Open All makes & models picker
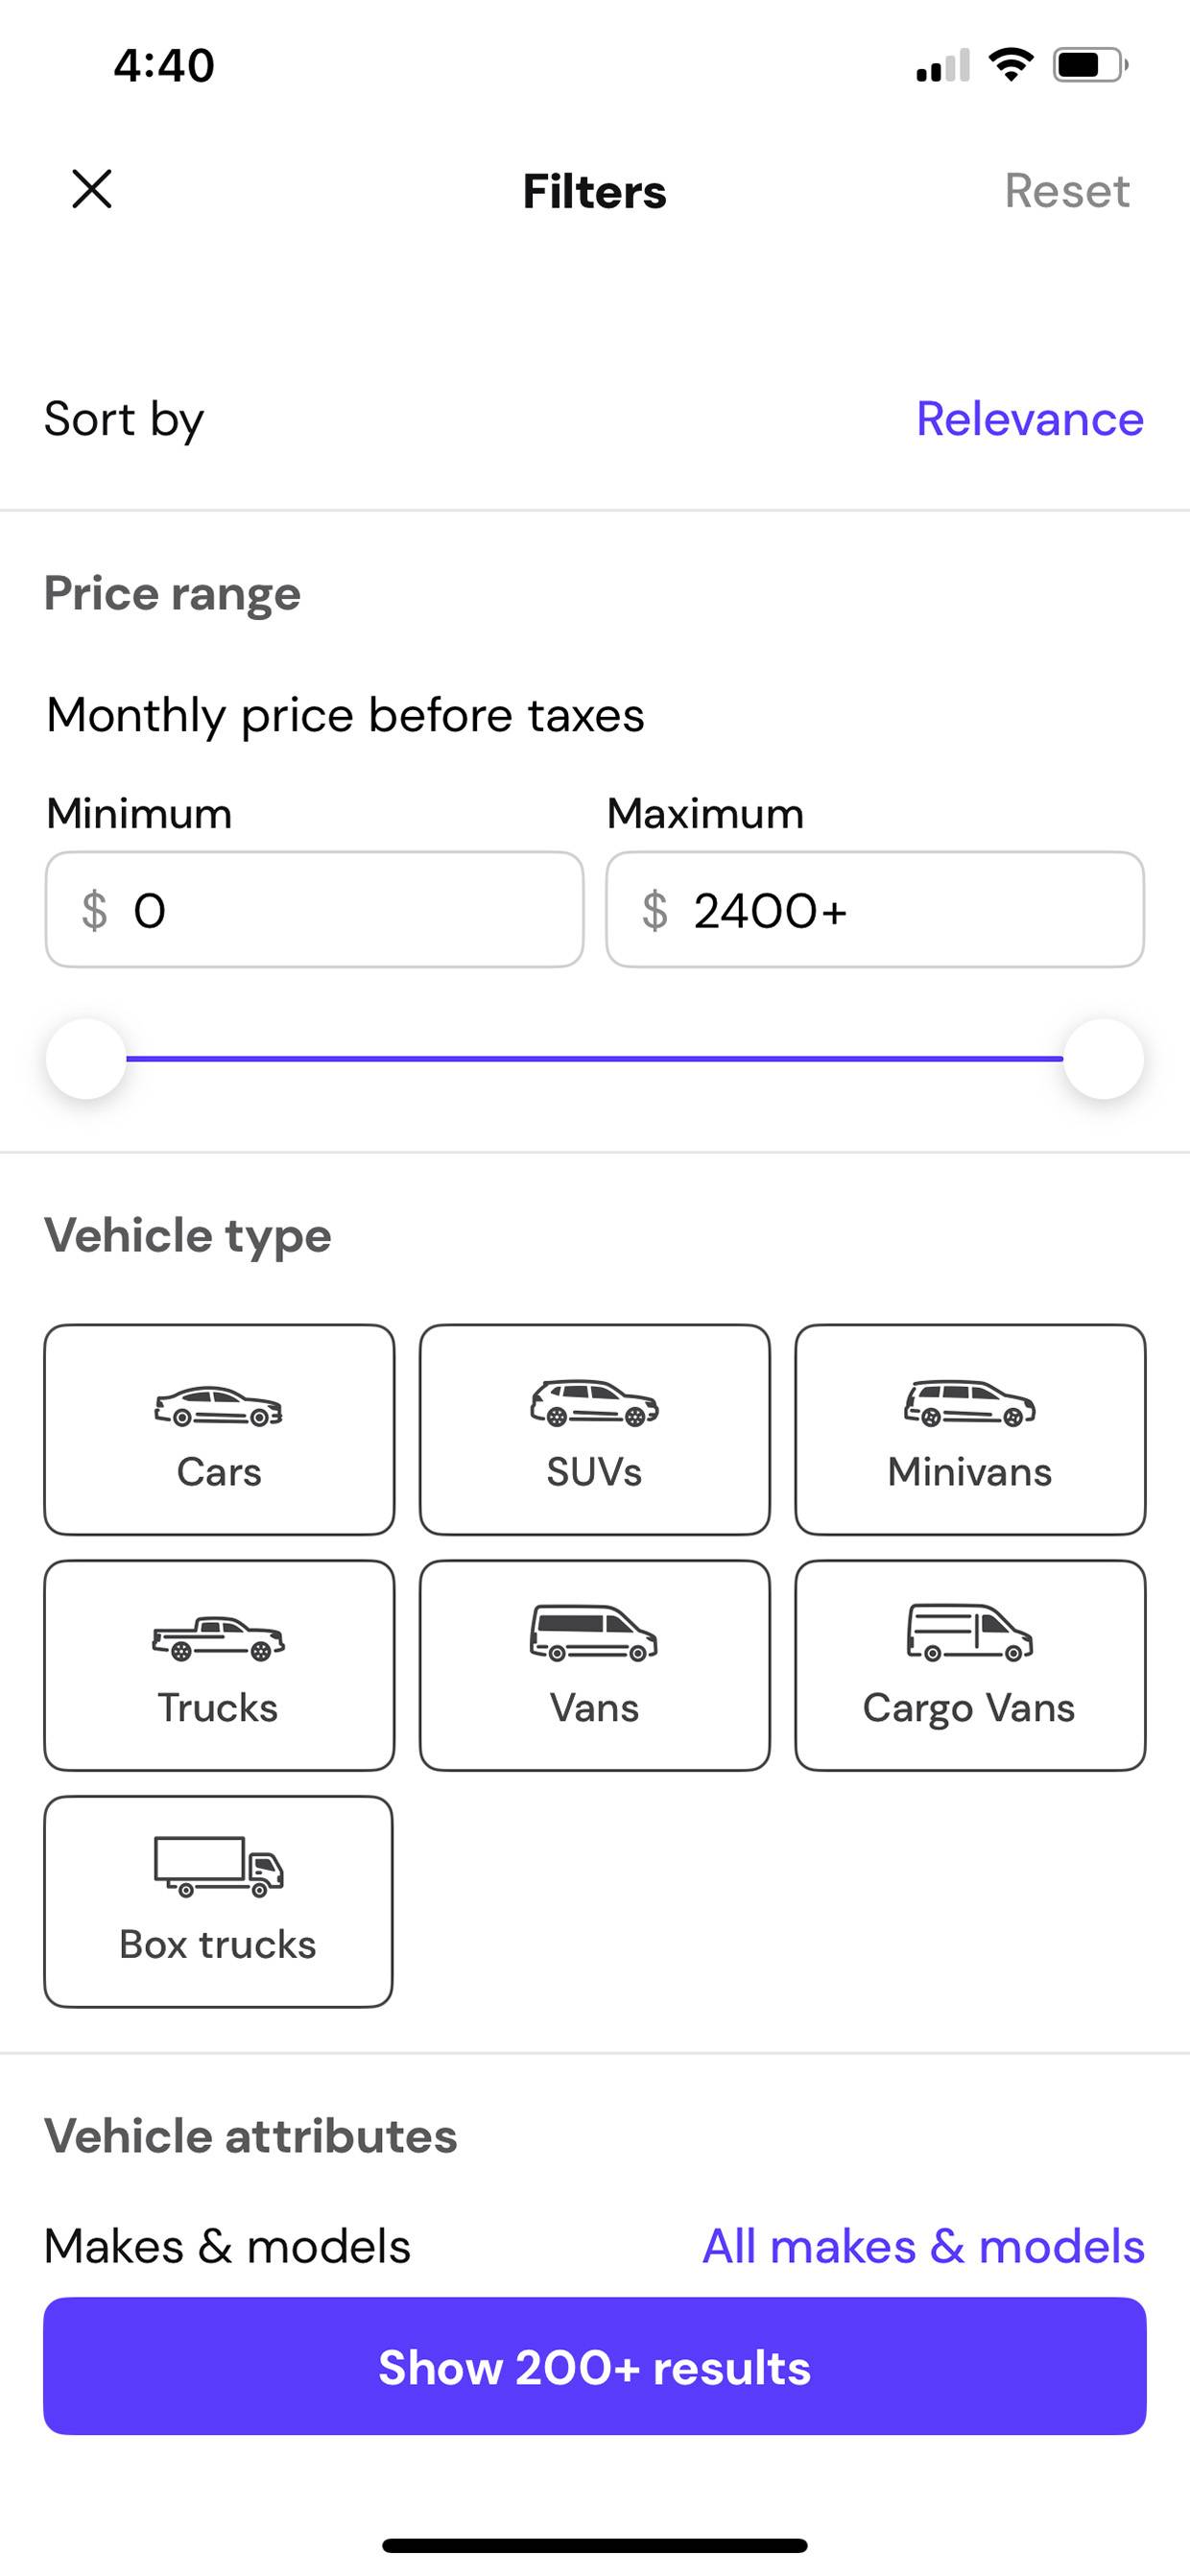Screen dimensions: 1190x2576 click(923, 2246)
